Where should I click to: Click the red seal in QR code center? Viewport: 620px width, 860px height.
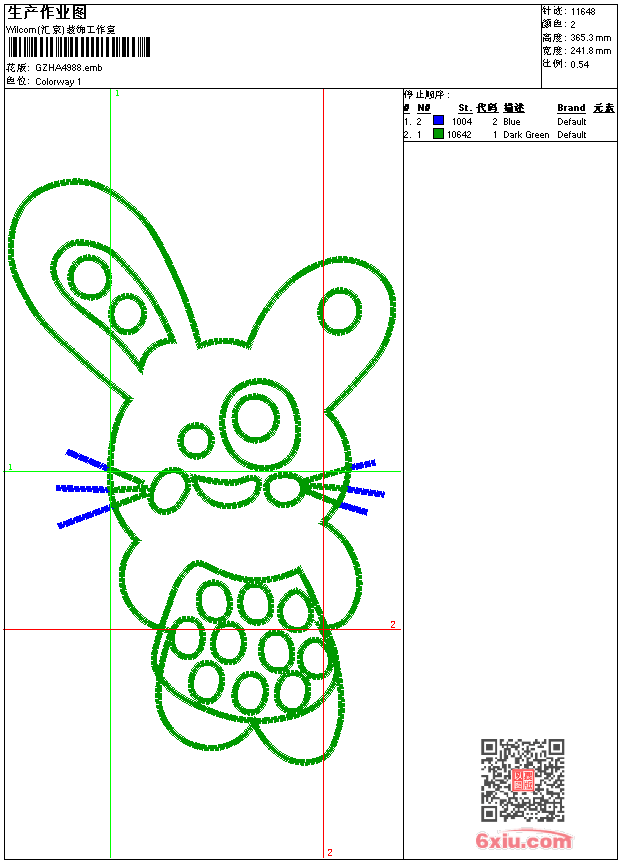click(522, 780)
